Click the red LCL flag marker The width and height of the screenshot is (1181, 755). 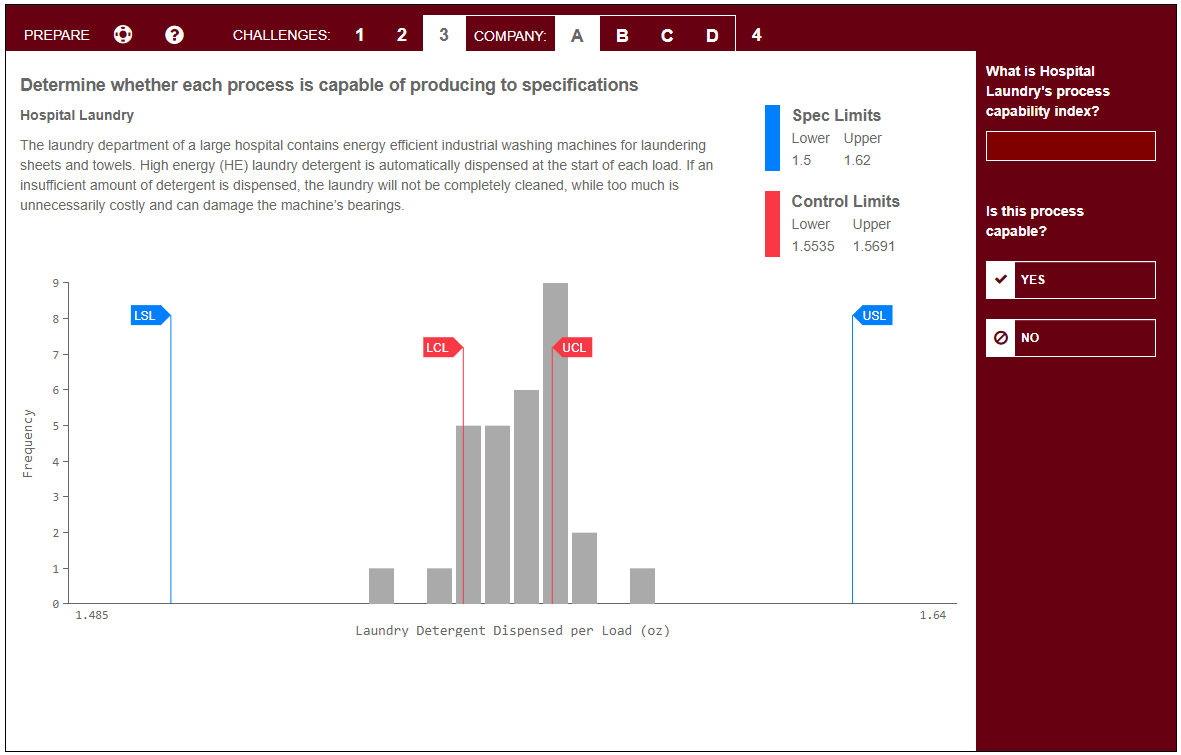click(x=440, y=347)
